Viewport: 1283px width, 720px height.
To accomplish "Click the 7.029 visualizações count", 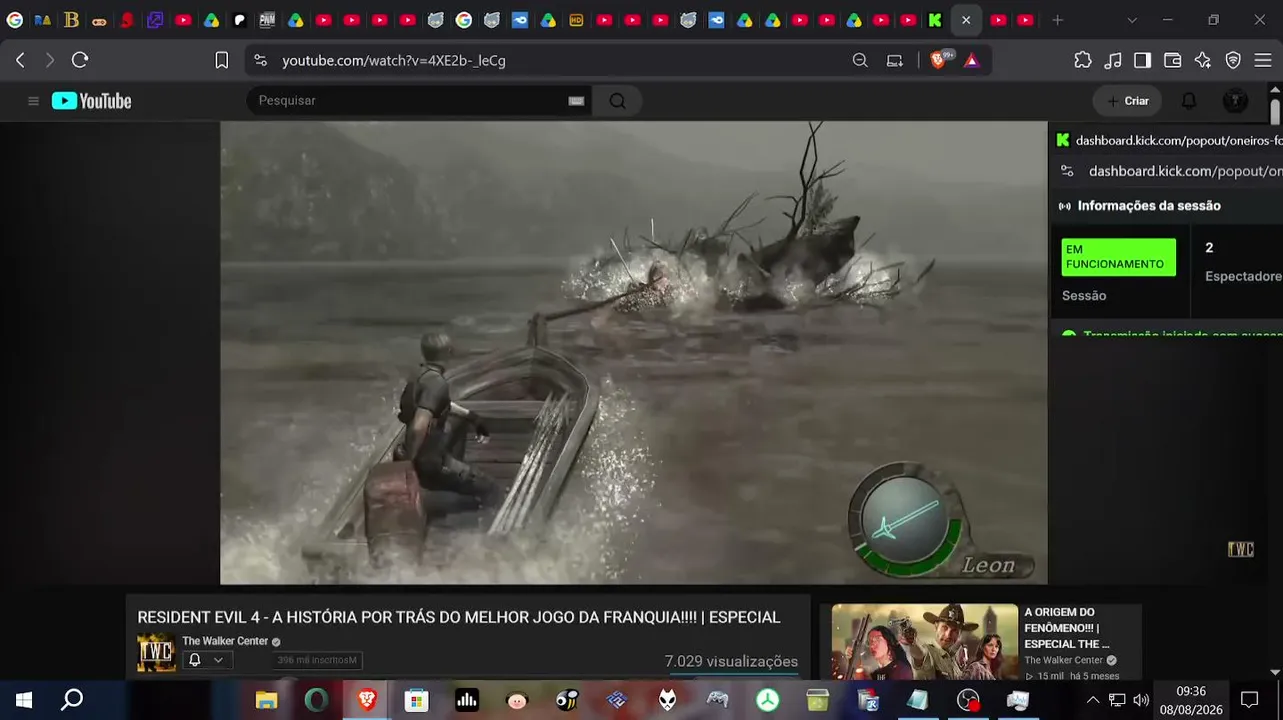I will coord(731,661).
